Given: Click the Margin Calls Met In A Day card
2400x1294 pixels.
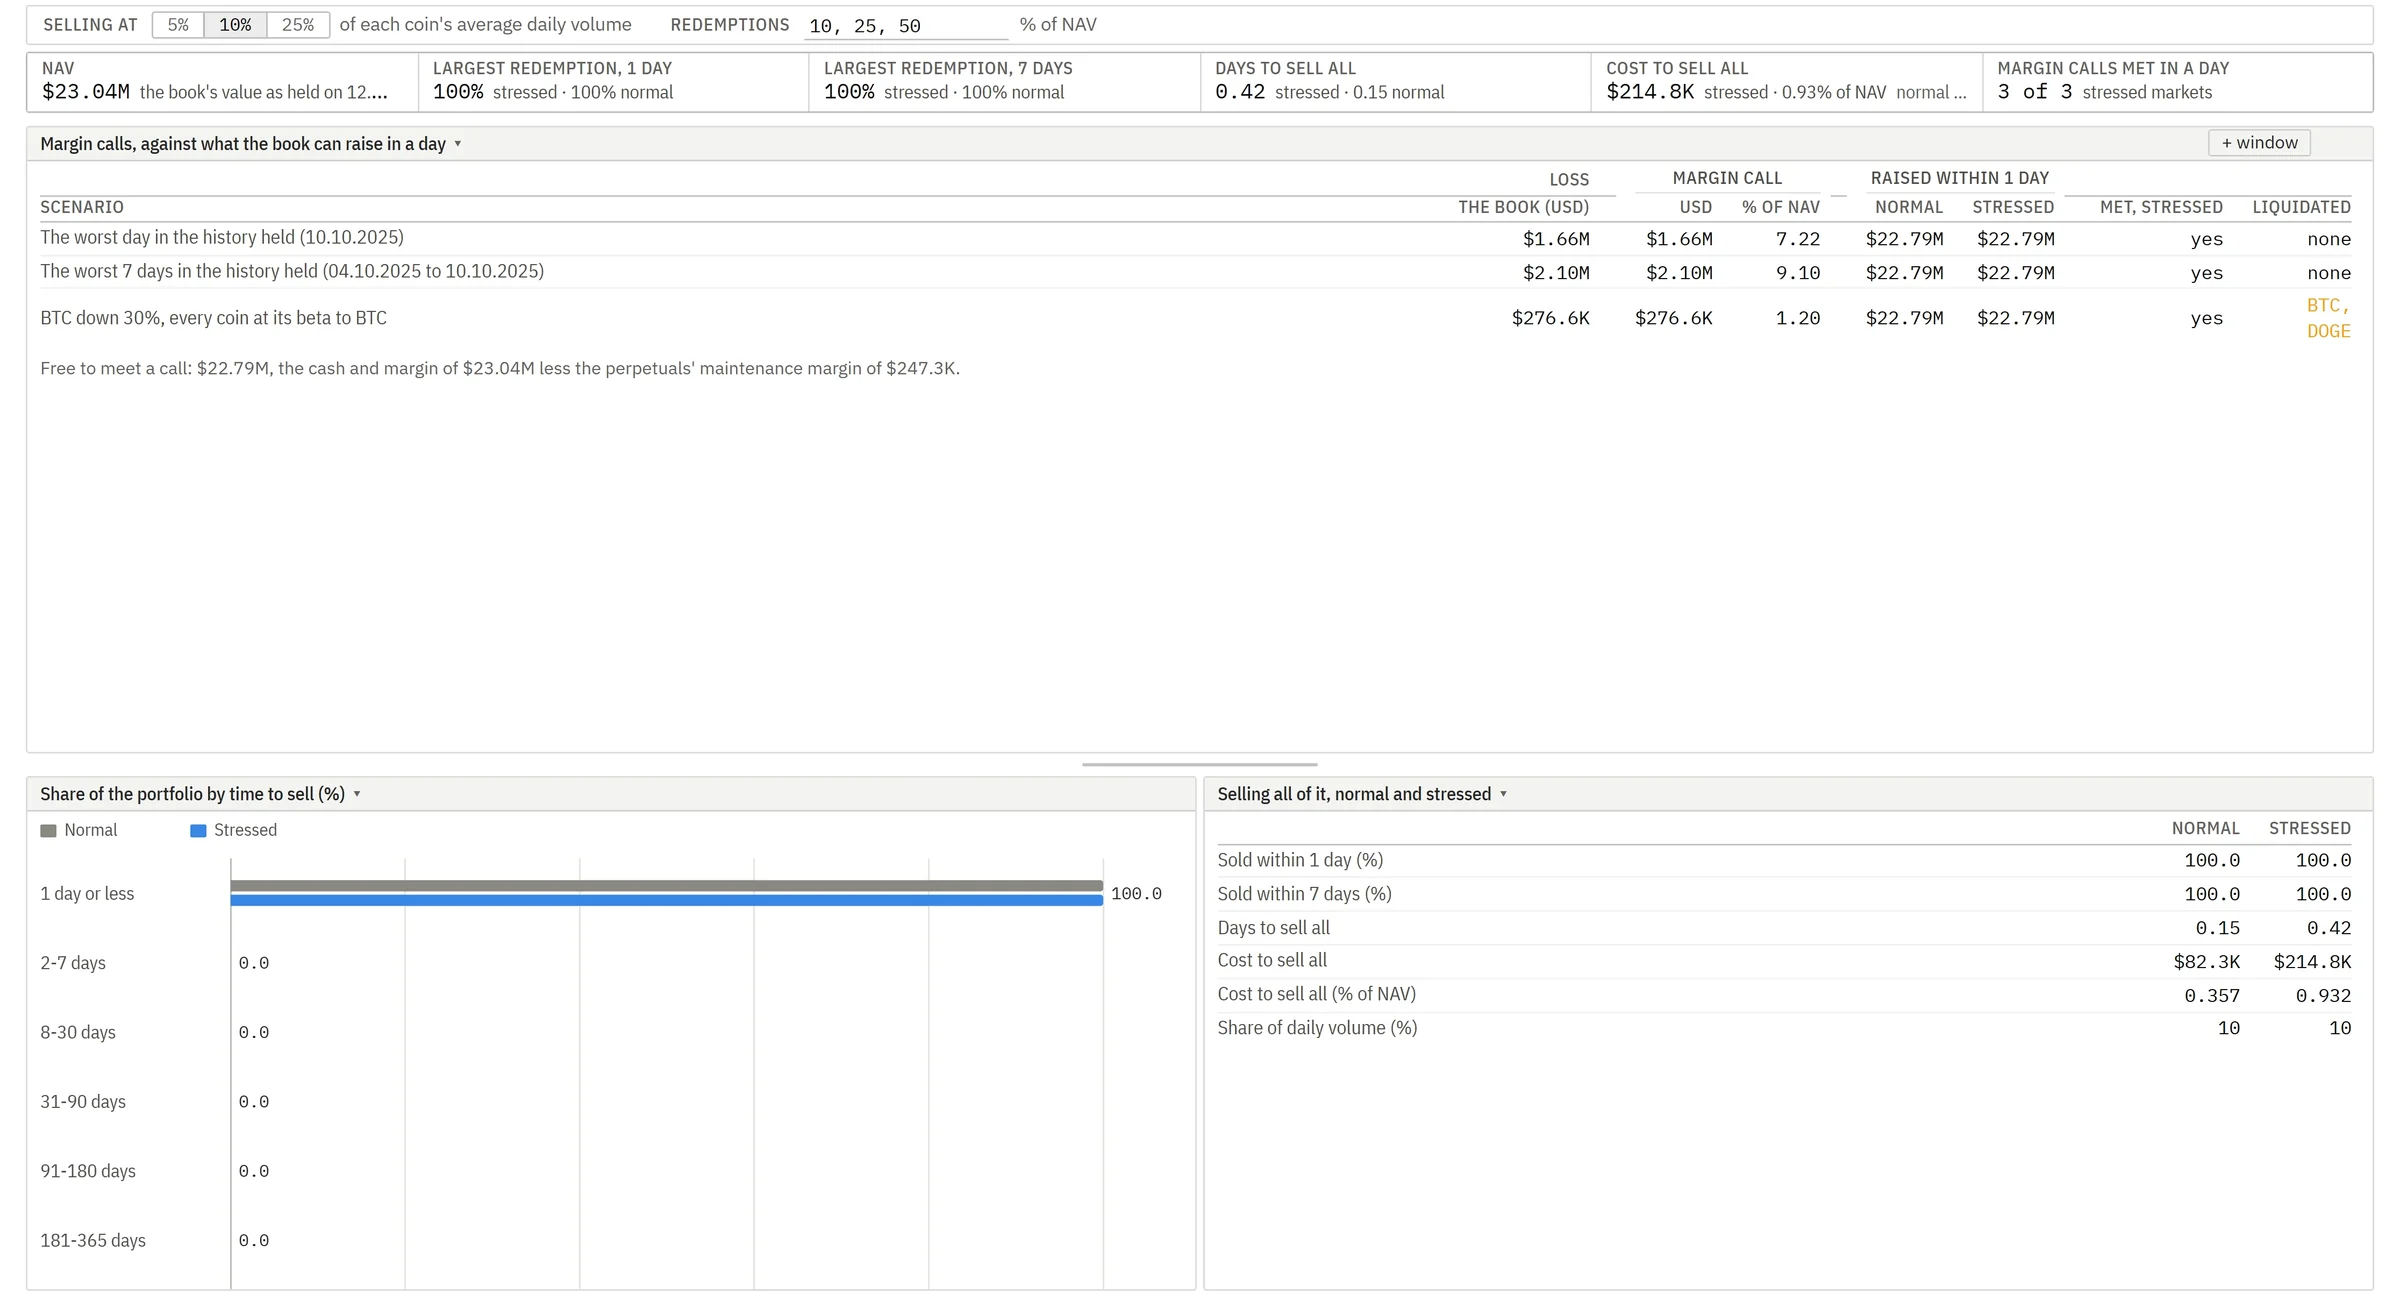Looking at the screenshot, I should (x=2178, y=82).
